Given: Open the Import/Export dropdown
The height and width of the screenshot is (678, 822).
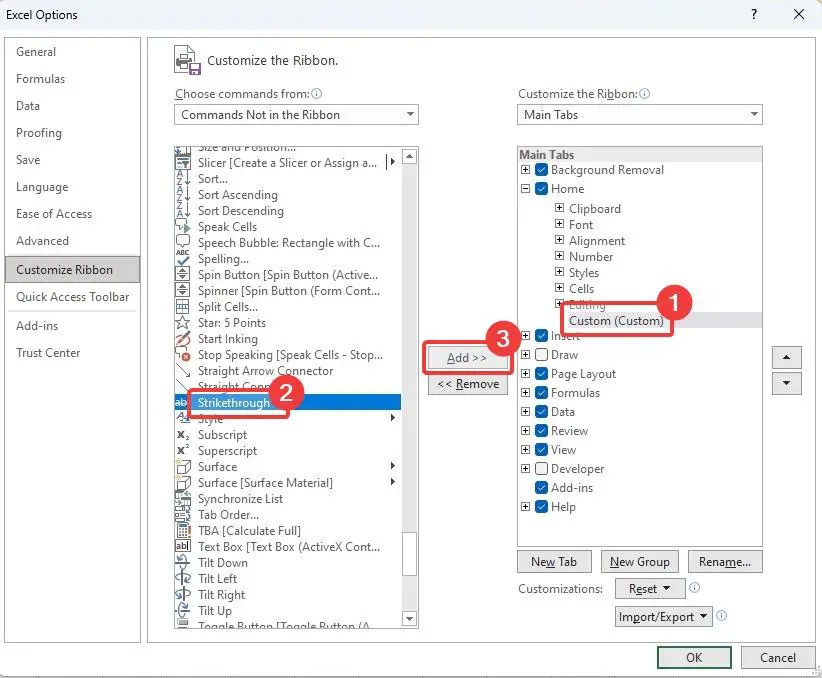Looking at the screenshot, I should [664, 617].
